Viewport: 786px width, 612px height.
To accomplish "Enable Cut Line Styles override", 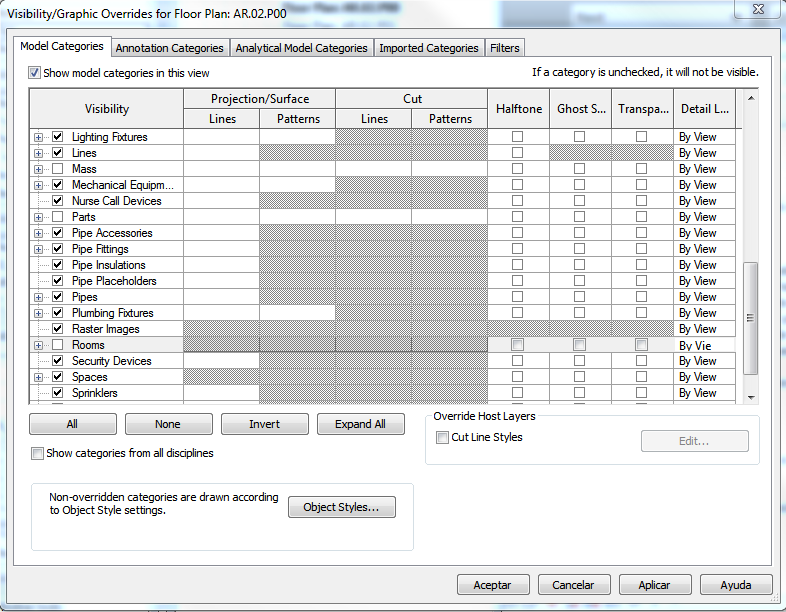I will point(442,437).
